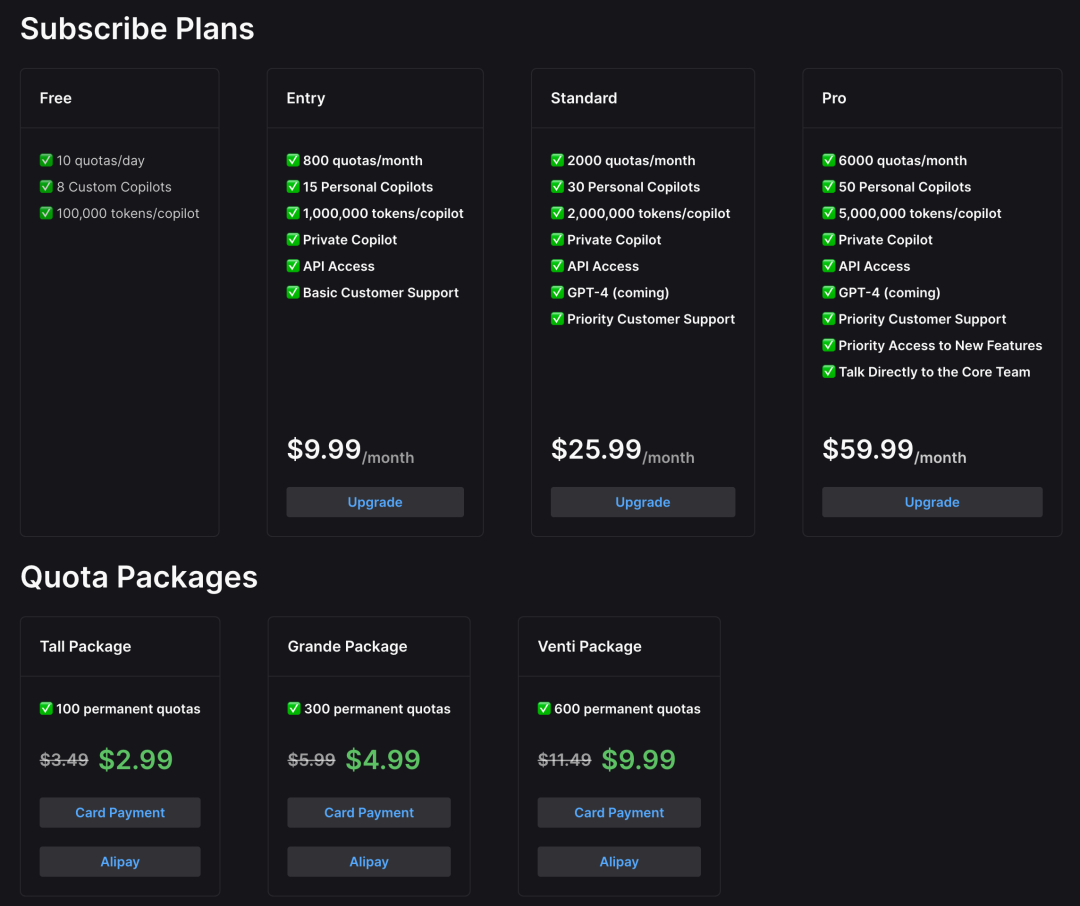Click the Free plan card title
The image size is (1080, 906).
pyautogui.click(x=56, y=98)
